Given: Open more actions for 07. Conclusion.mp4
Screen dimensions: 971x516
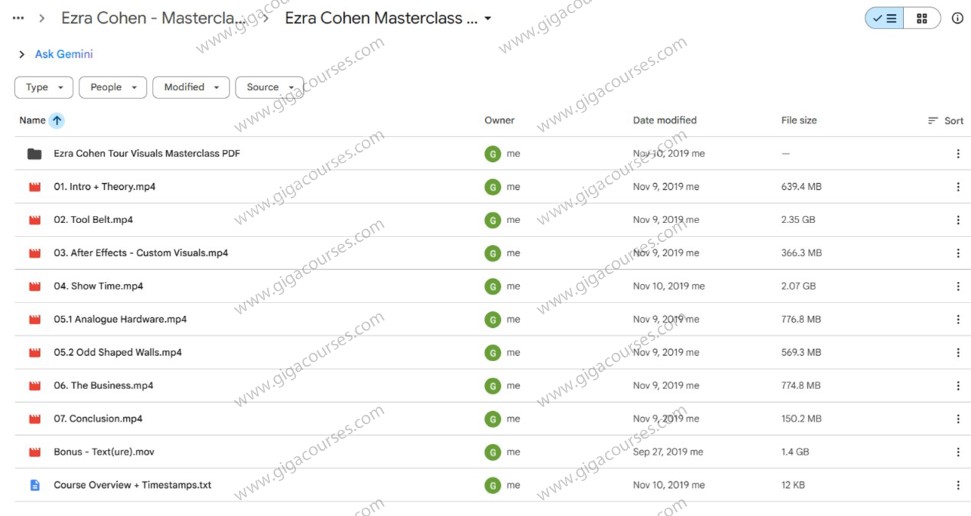Looking at the screenshot, I should pos(958,419).
